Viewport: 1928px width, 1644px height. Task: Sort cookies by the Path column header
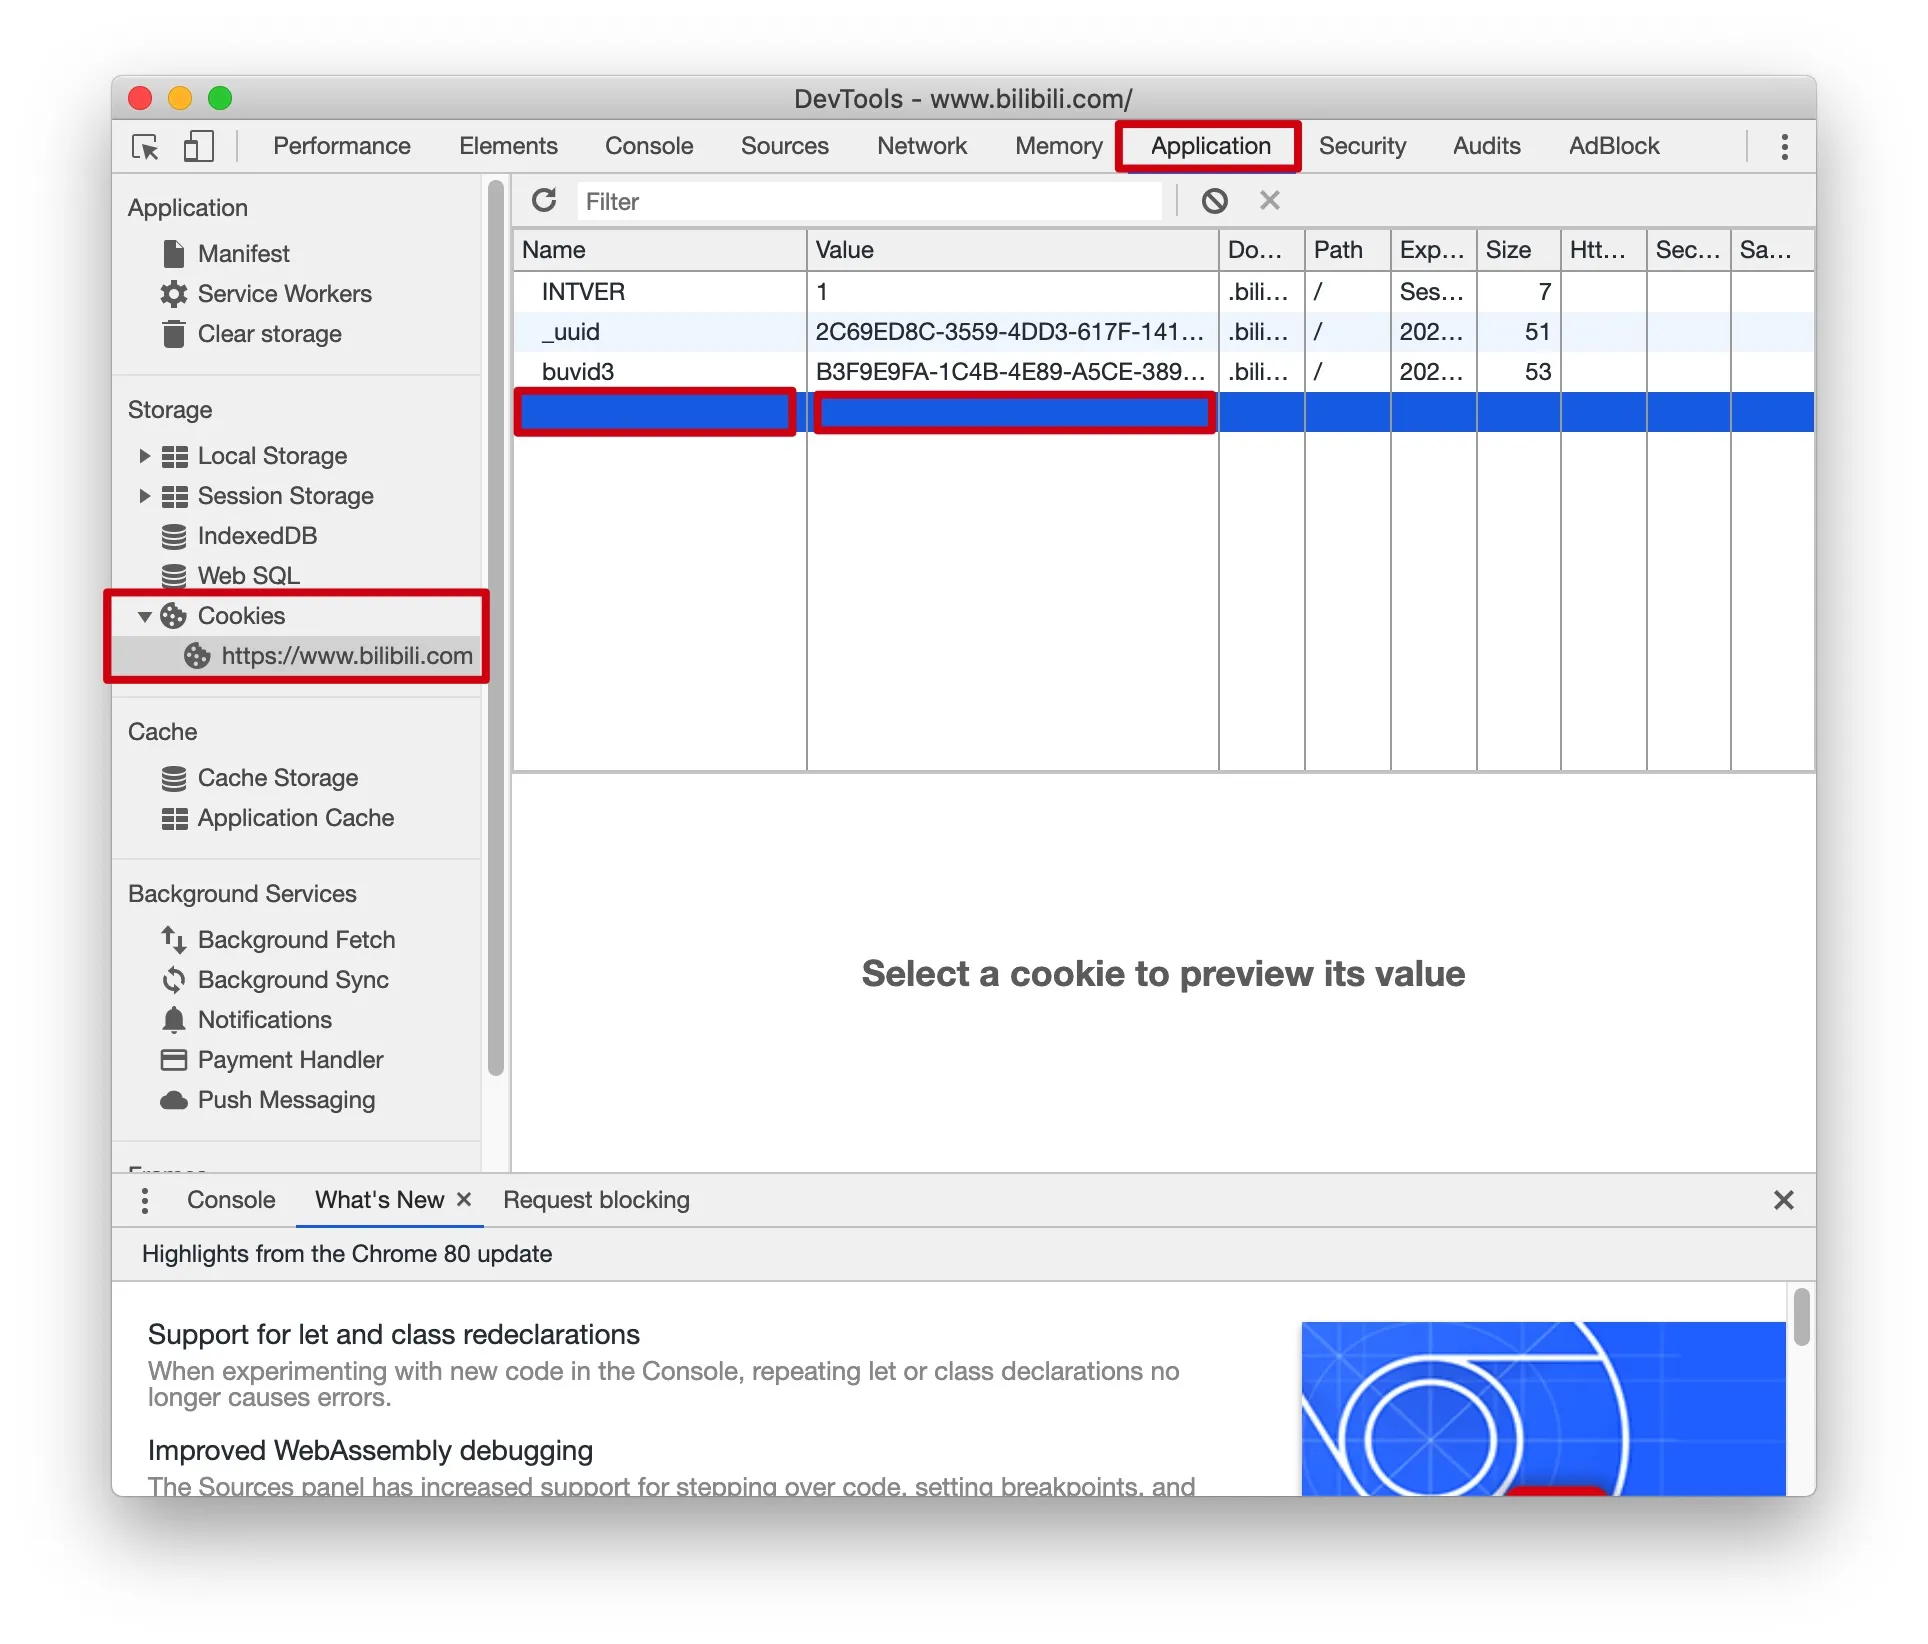click(1347, 250)
